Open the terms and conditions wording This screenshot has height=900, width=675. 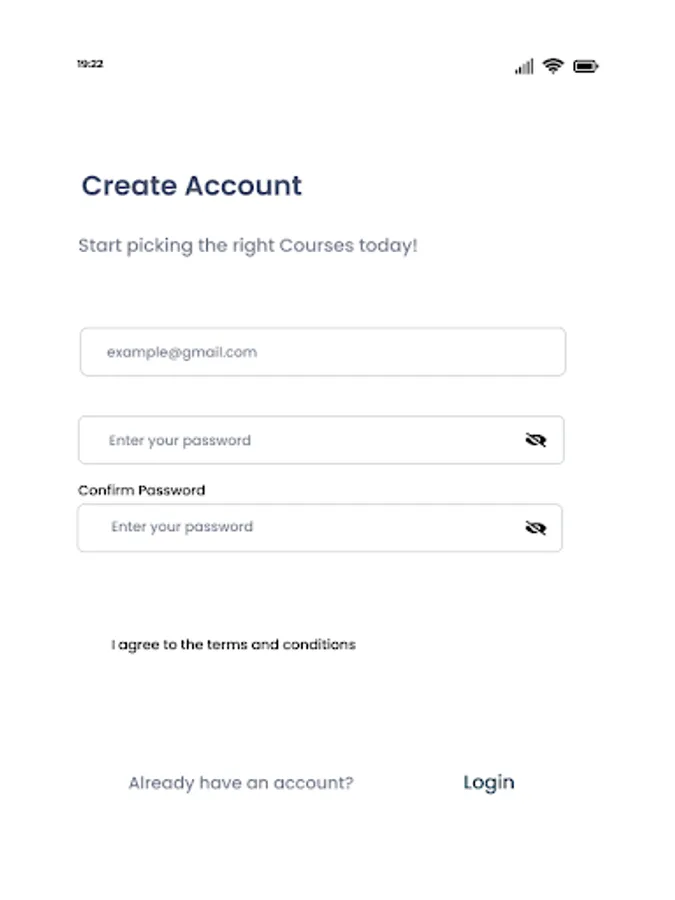(x=281, y=645)
